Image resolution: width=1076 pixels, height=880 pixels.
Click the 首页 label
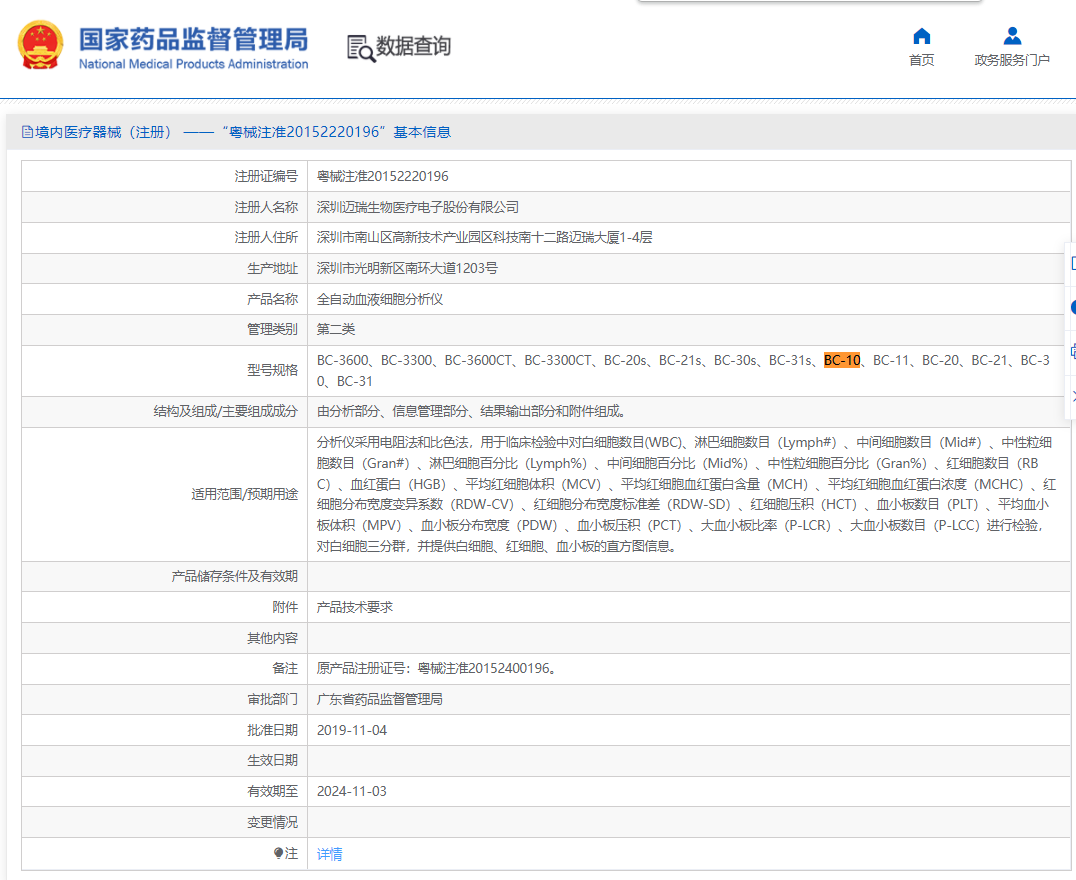click(922, 60)
